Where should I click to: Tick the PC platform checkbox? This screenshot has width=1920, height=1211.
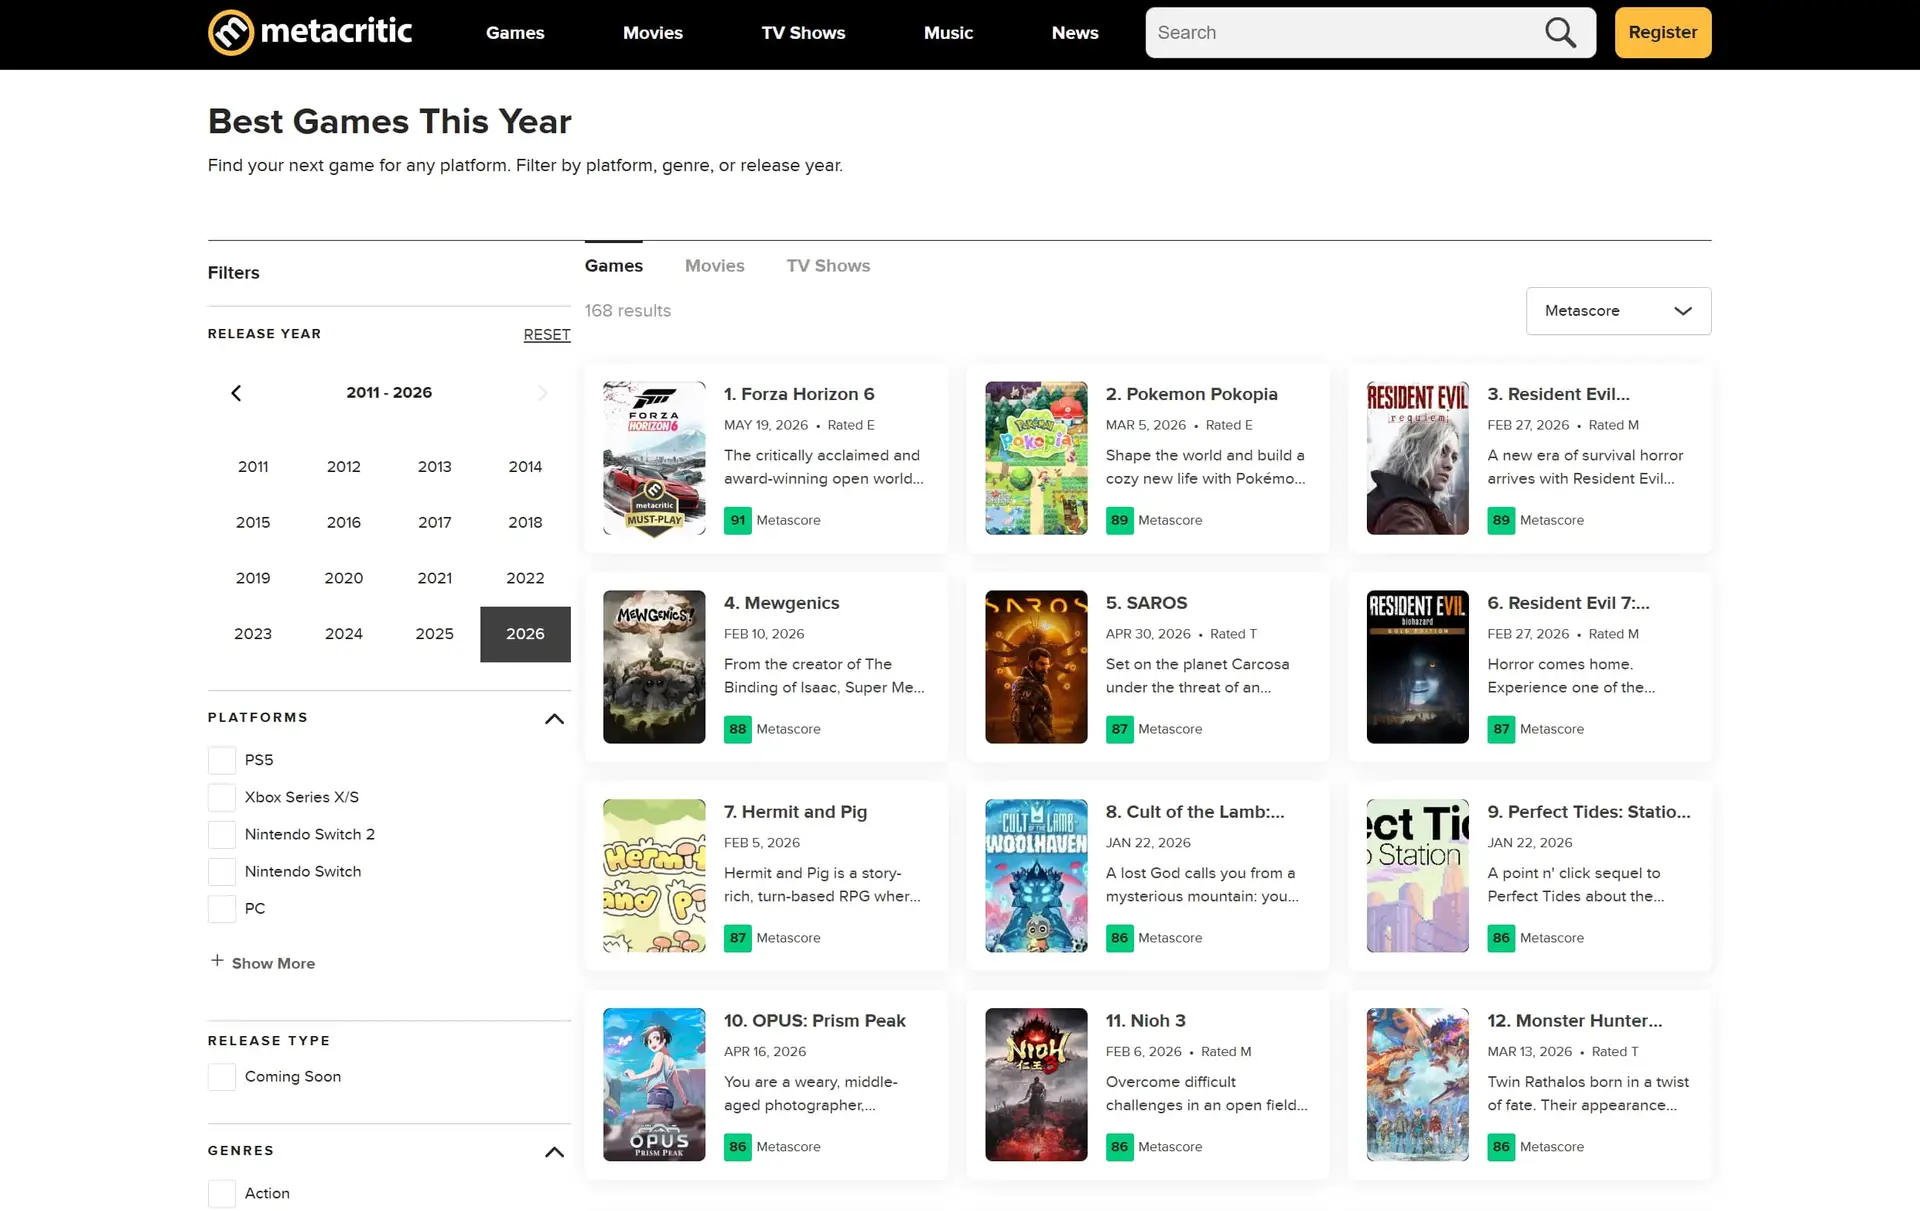pyautogui.click(x=222, y=908)
